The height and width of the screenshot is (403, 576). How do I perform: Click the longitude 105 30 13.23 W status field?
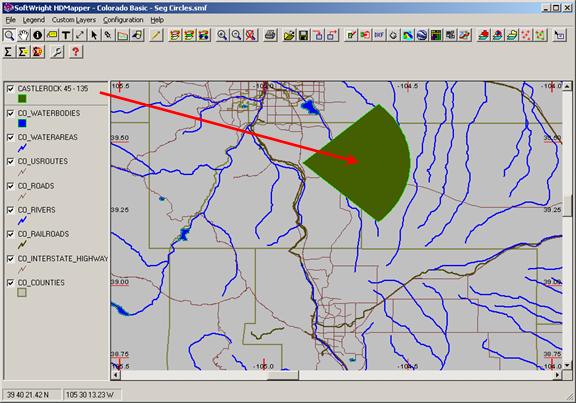tap(91, 395)
